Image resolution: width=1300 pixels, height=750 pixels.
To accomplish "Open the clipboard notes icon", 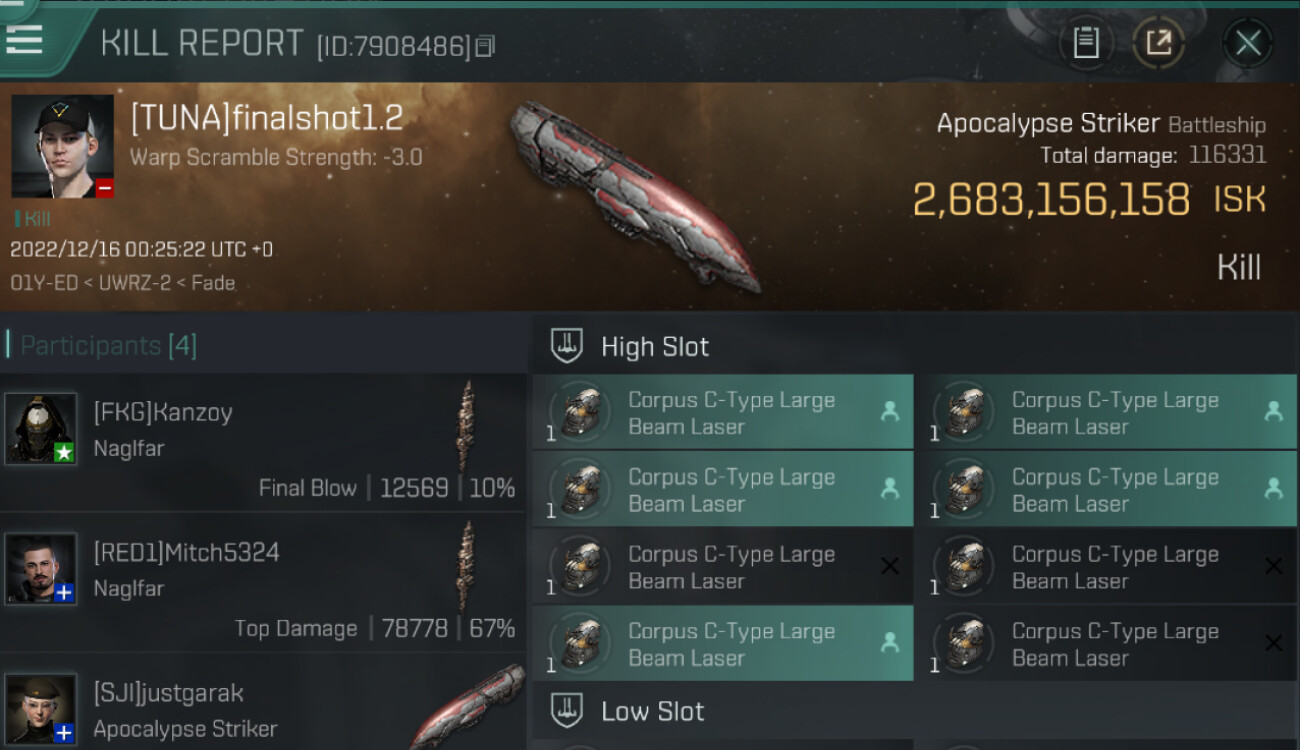I will tap(1086, 43).
